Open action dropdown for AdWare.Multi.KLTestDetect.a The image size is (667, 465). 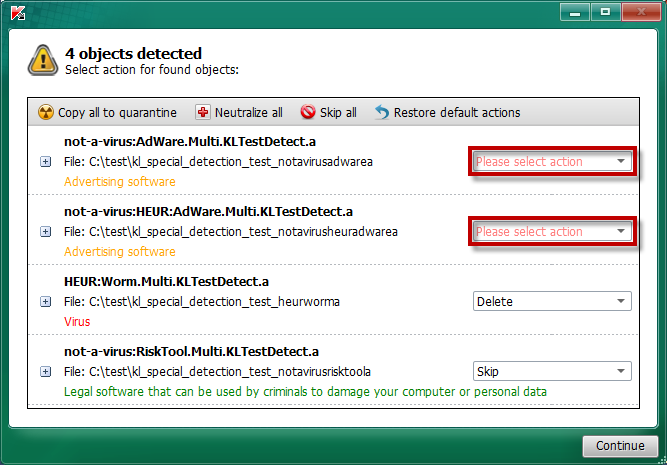click(x=552, y=162)
